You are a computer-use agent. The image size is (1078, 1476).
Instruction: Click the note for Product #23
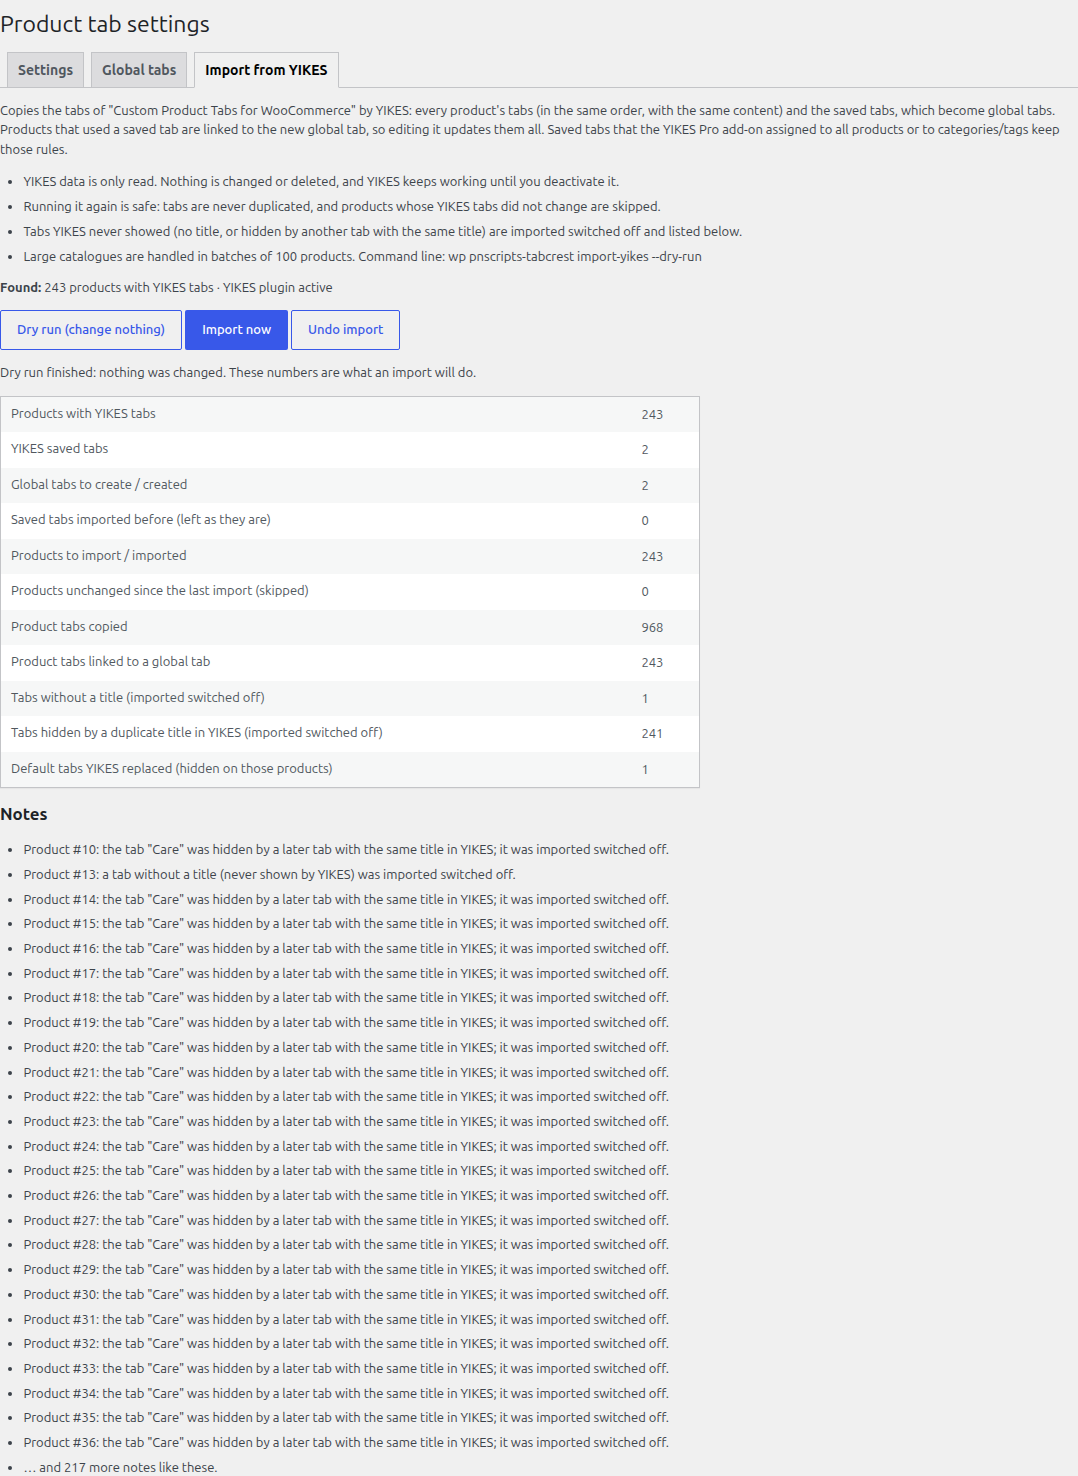pos(346,1122)
